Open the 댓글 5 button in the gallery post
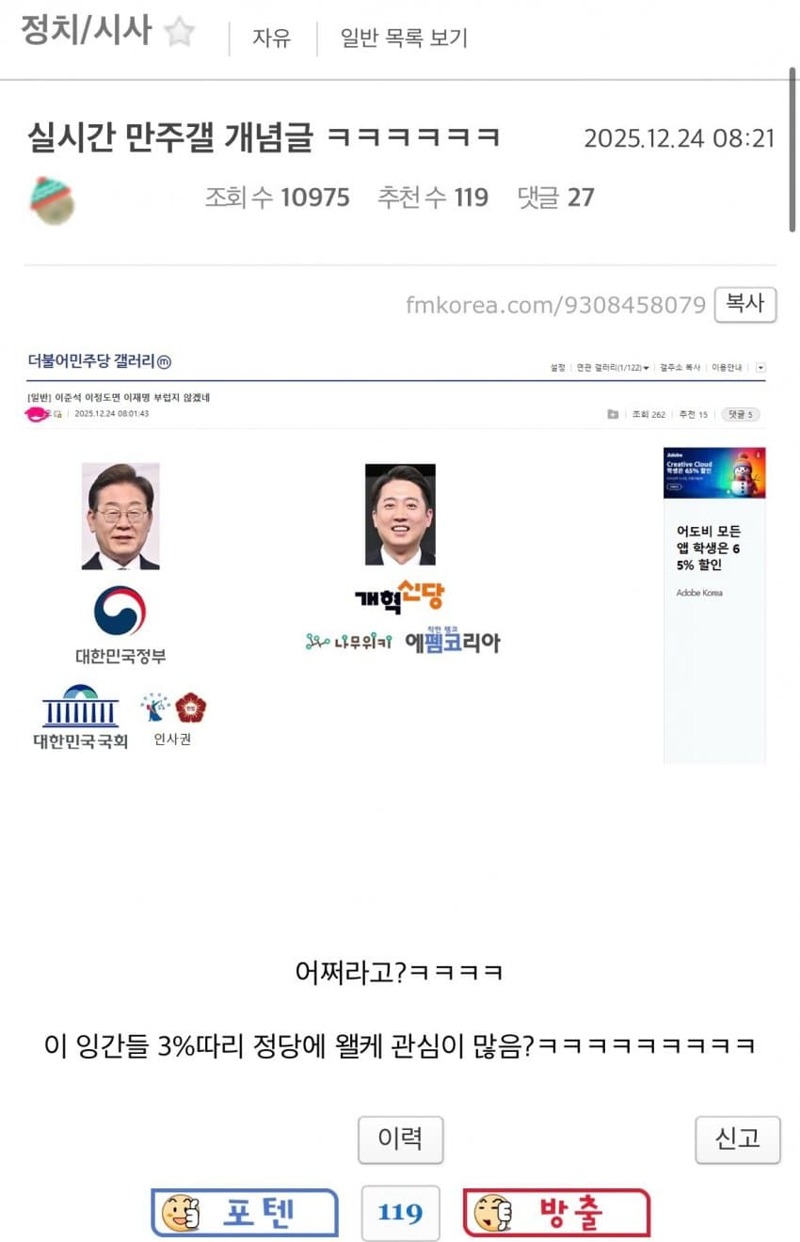Screen dimensions: 800x1242 click(x=742, y=414)
